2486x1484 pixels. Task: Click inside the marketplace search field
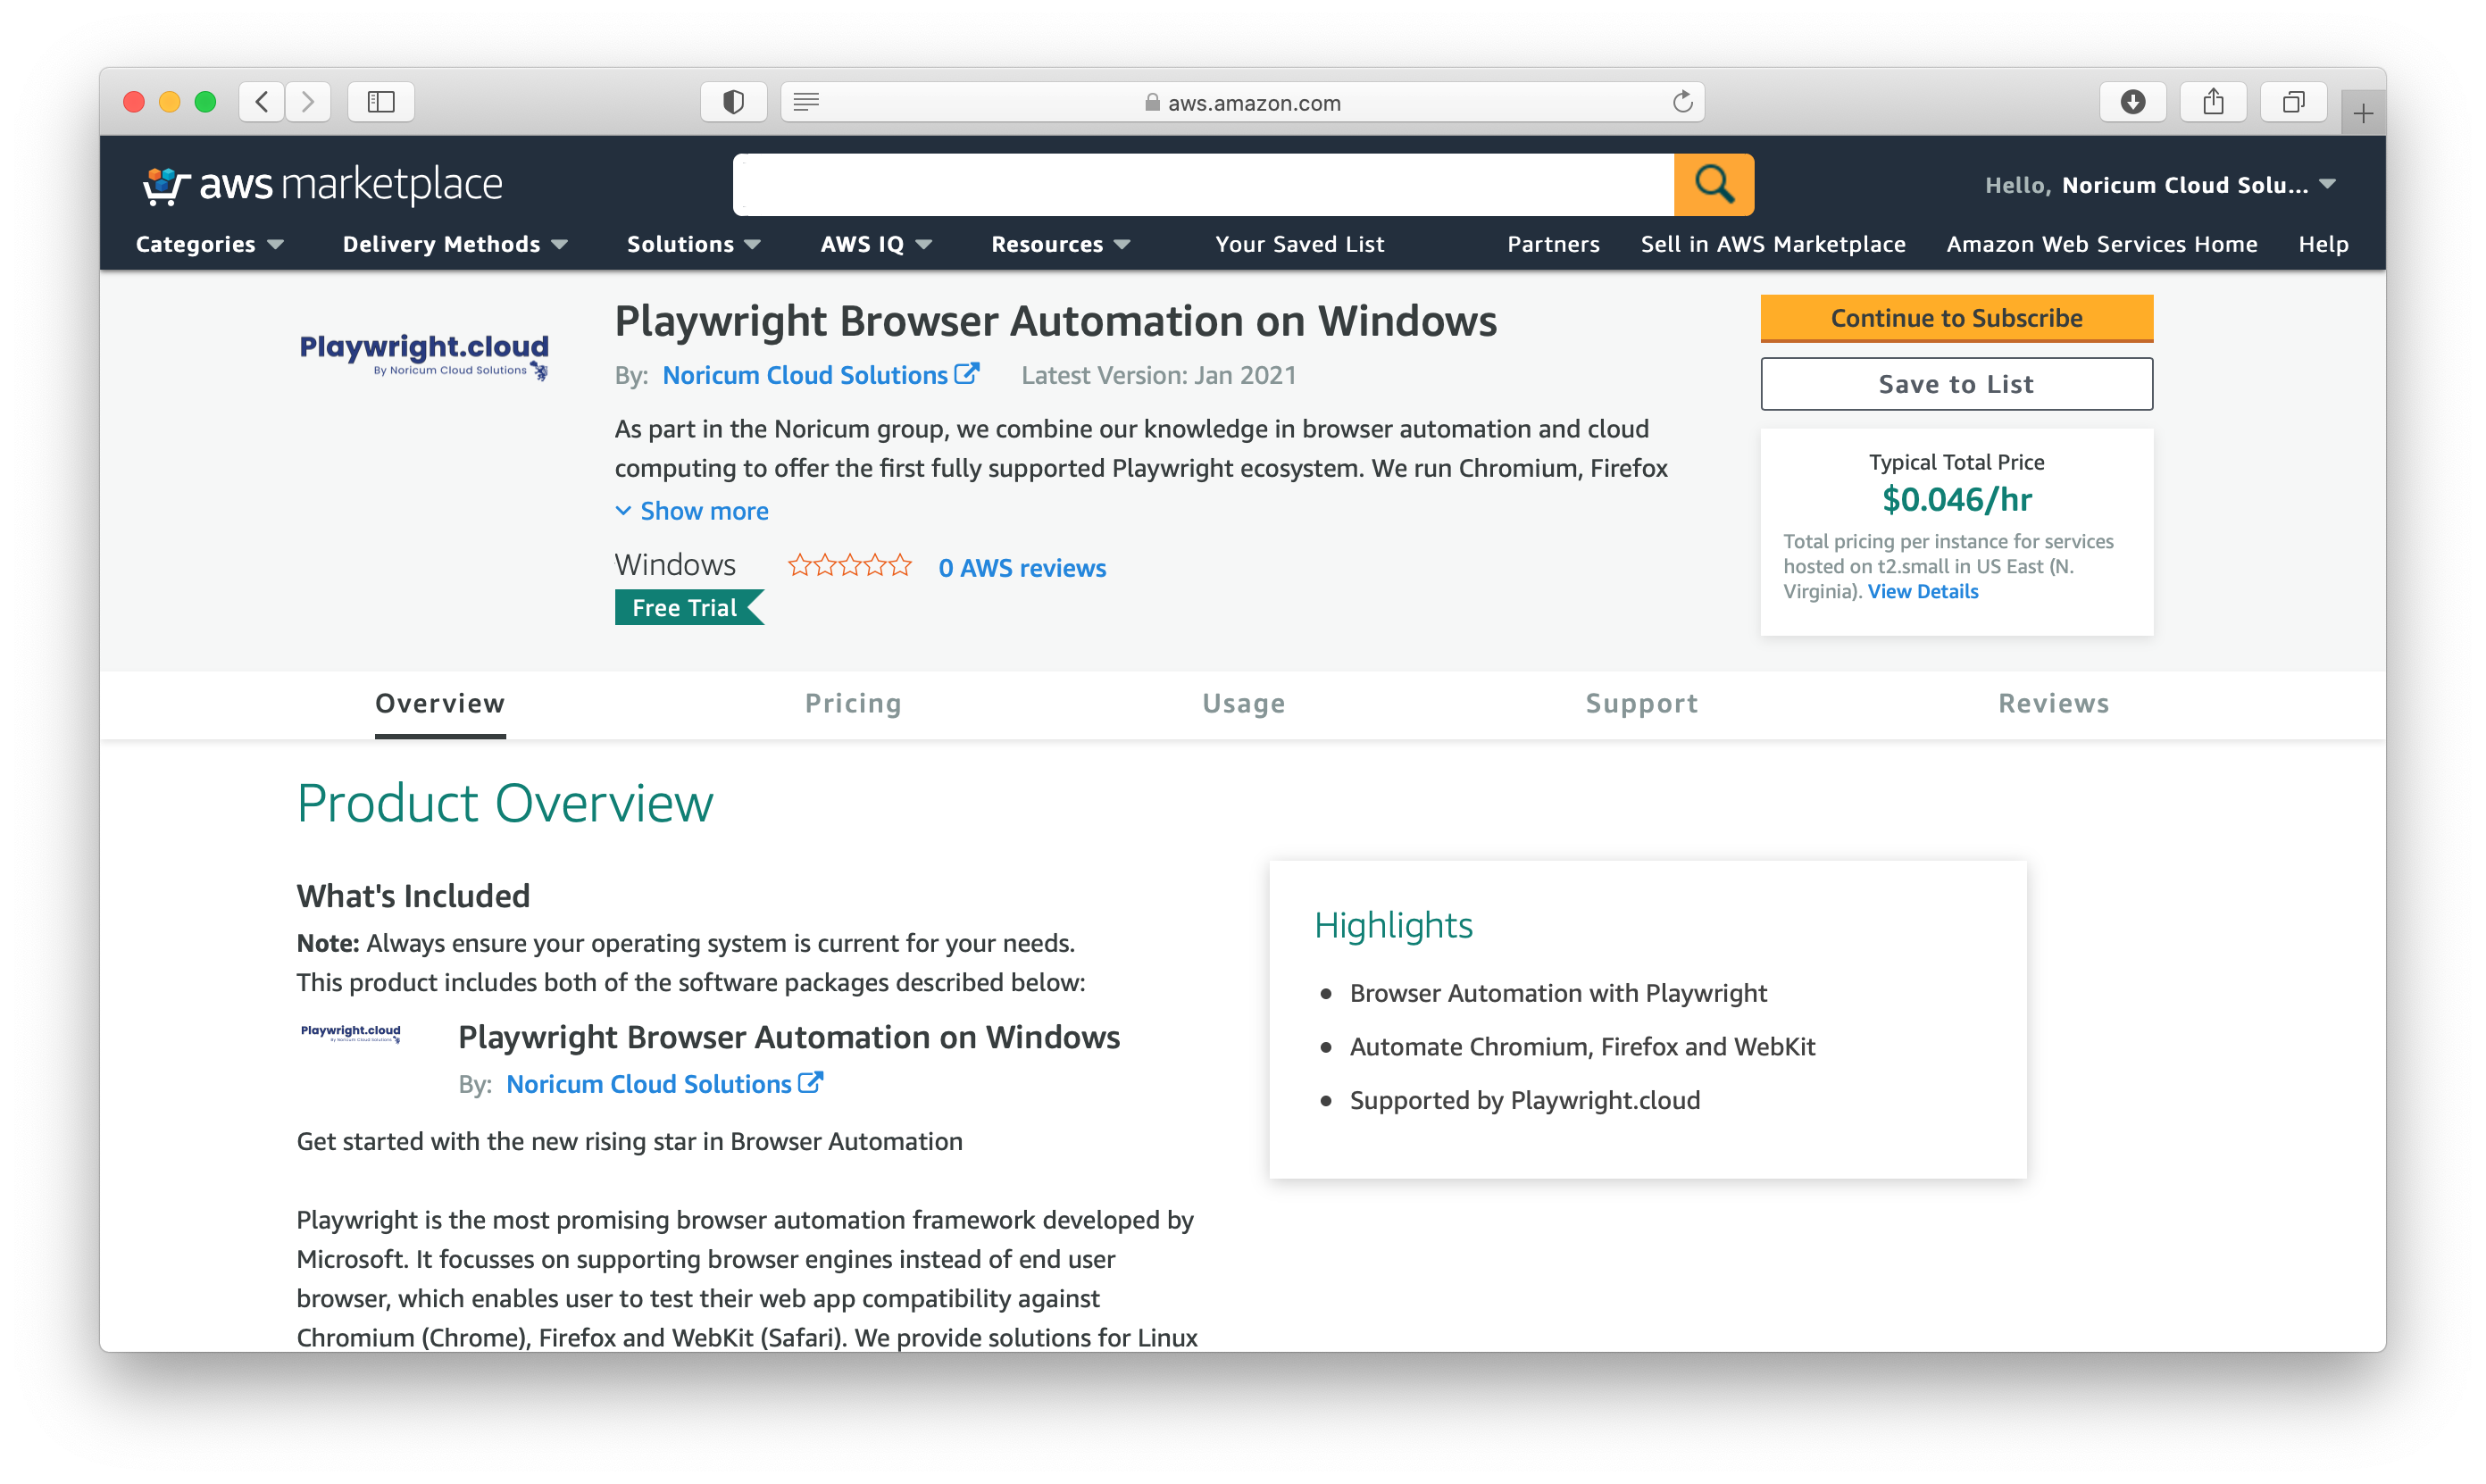point(1203,184)
